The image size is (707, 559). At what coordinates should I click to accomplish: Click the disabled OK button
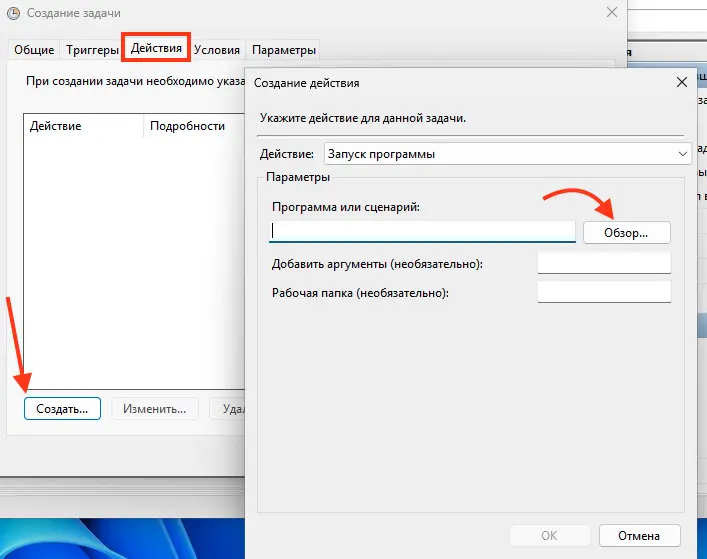click(x=549, y=536)
